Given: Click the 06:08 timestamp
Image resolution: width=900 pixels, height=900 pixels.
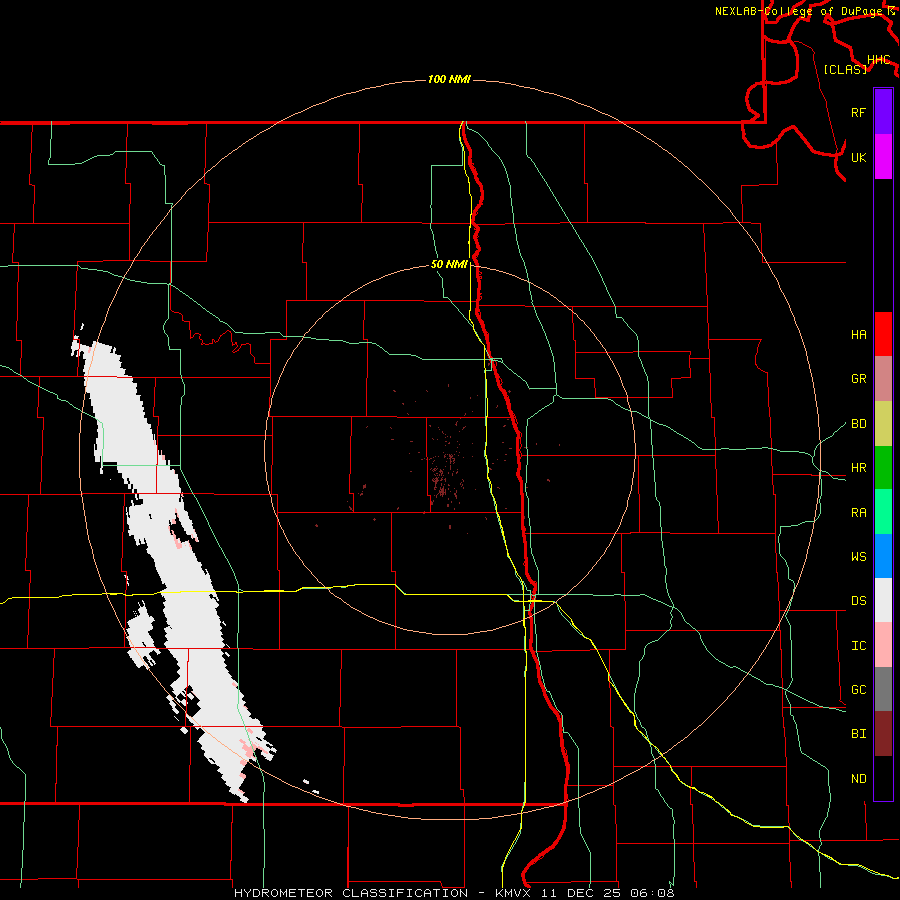Looking at the screenshot, I should click(652, 893).
